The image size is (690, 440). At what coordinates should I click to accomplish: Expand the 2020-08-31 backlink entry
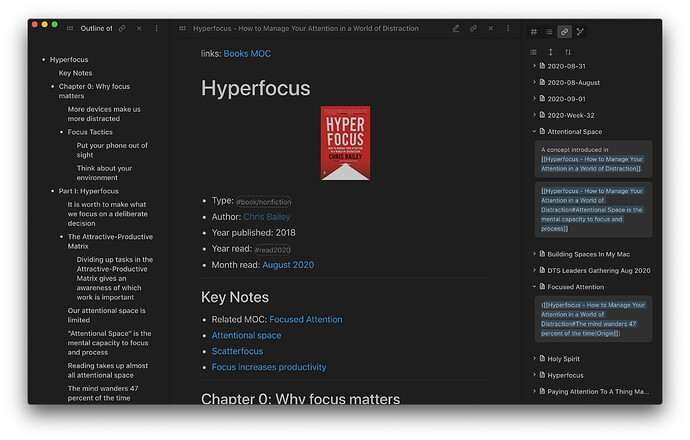(x=534, y=66)
